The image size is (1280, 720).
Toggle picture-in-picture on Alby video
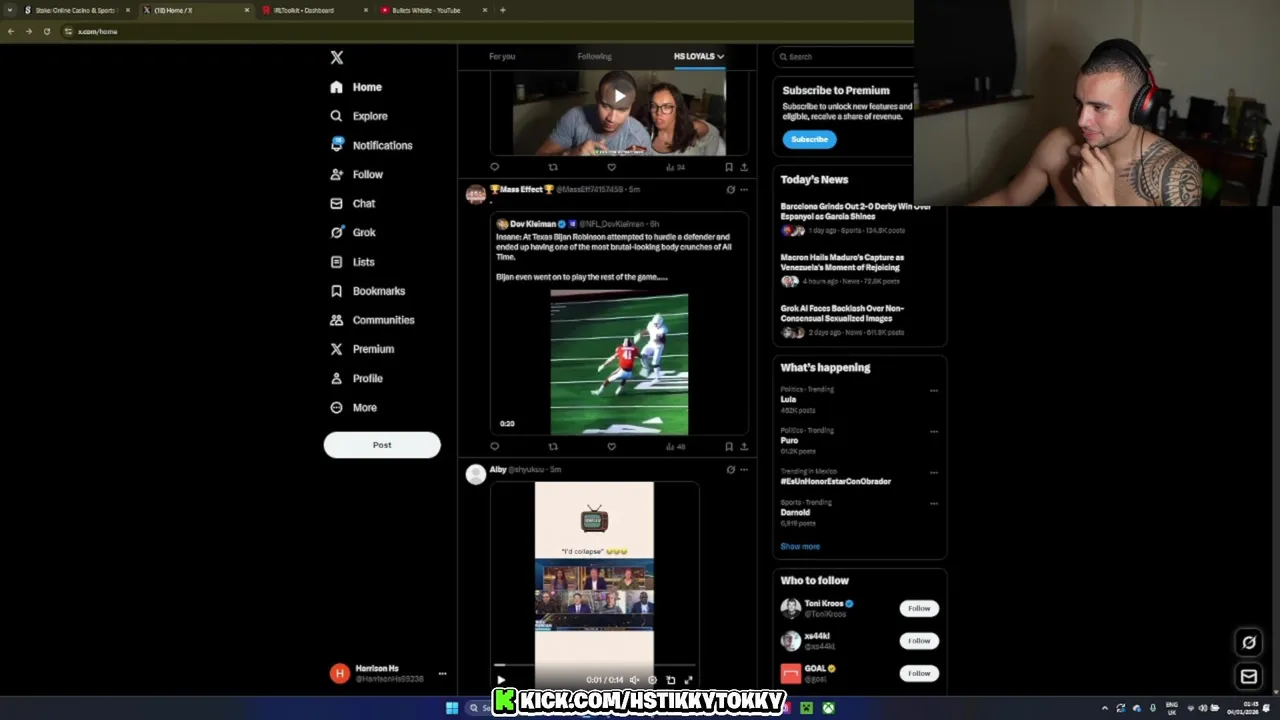pos(670,680)
